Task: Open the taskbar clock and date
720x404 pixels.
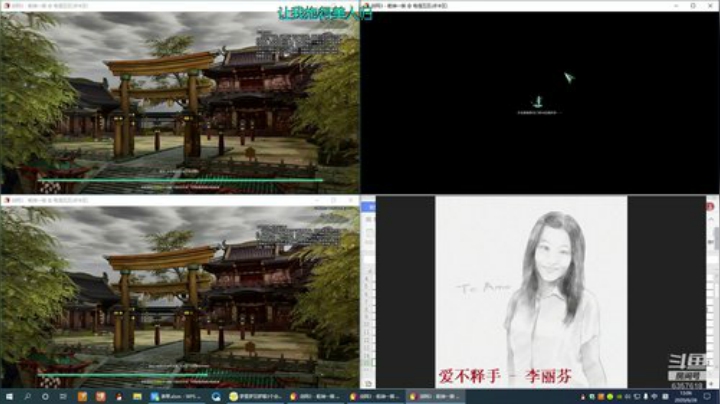Action: (x=686, y=397)
